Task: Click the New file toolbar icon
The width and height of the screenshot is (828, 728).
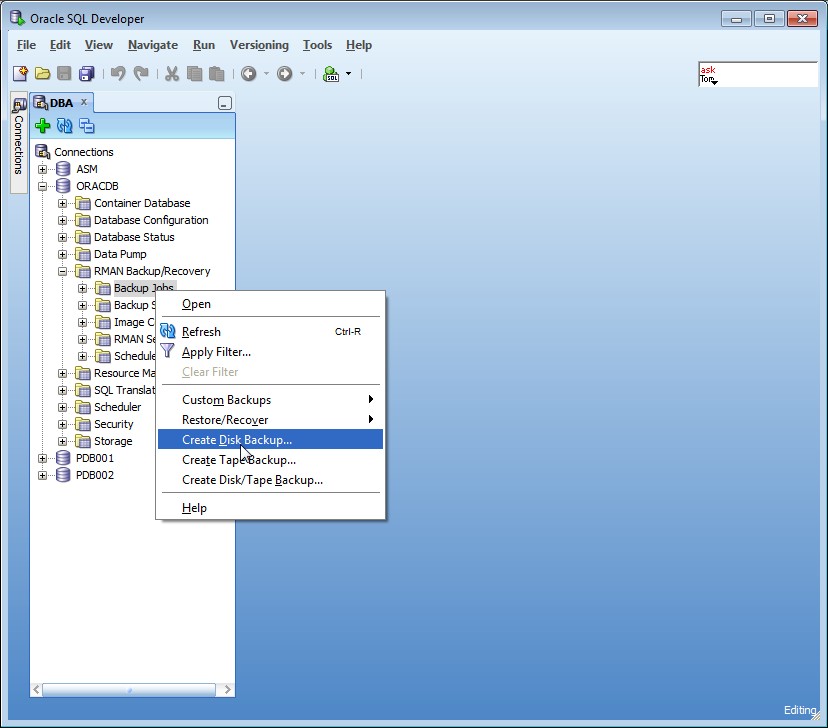Action: tap(20, 73)
